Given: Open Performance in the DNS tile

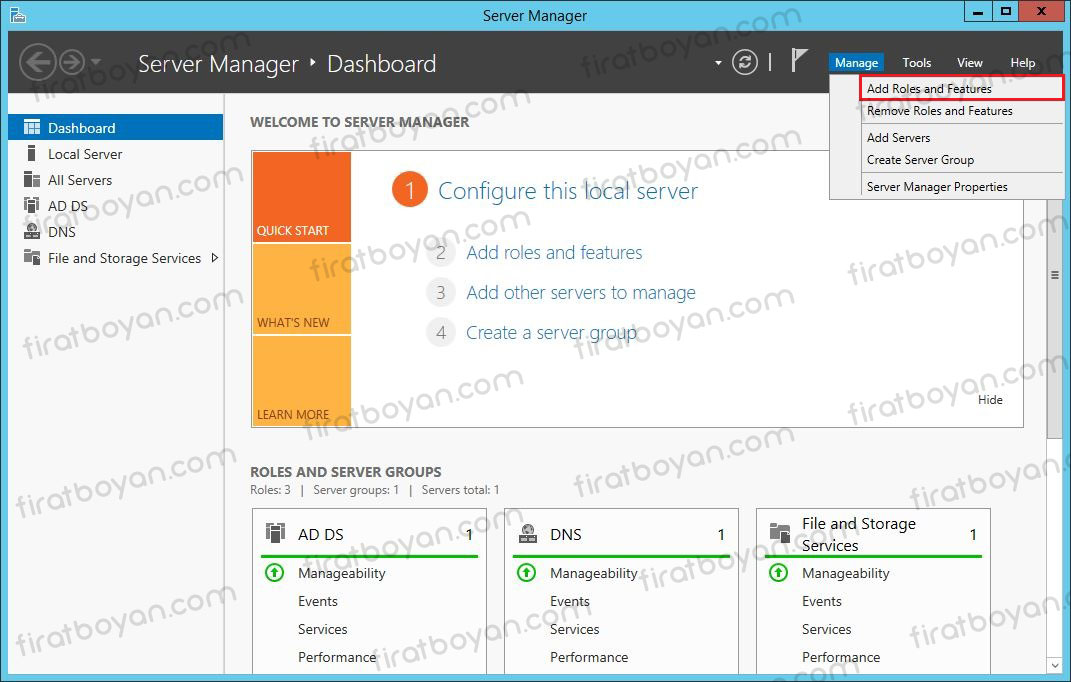Looking at the screenshot, I should (x=589, y=657).
